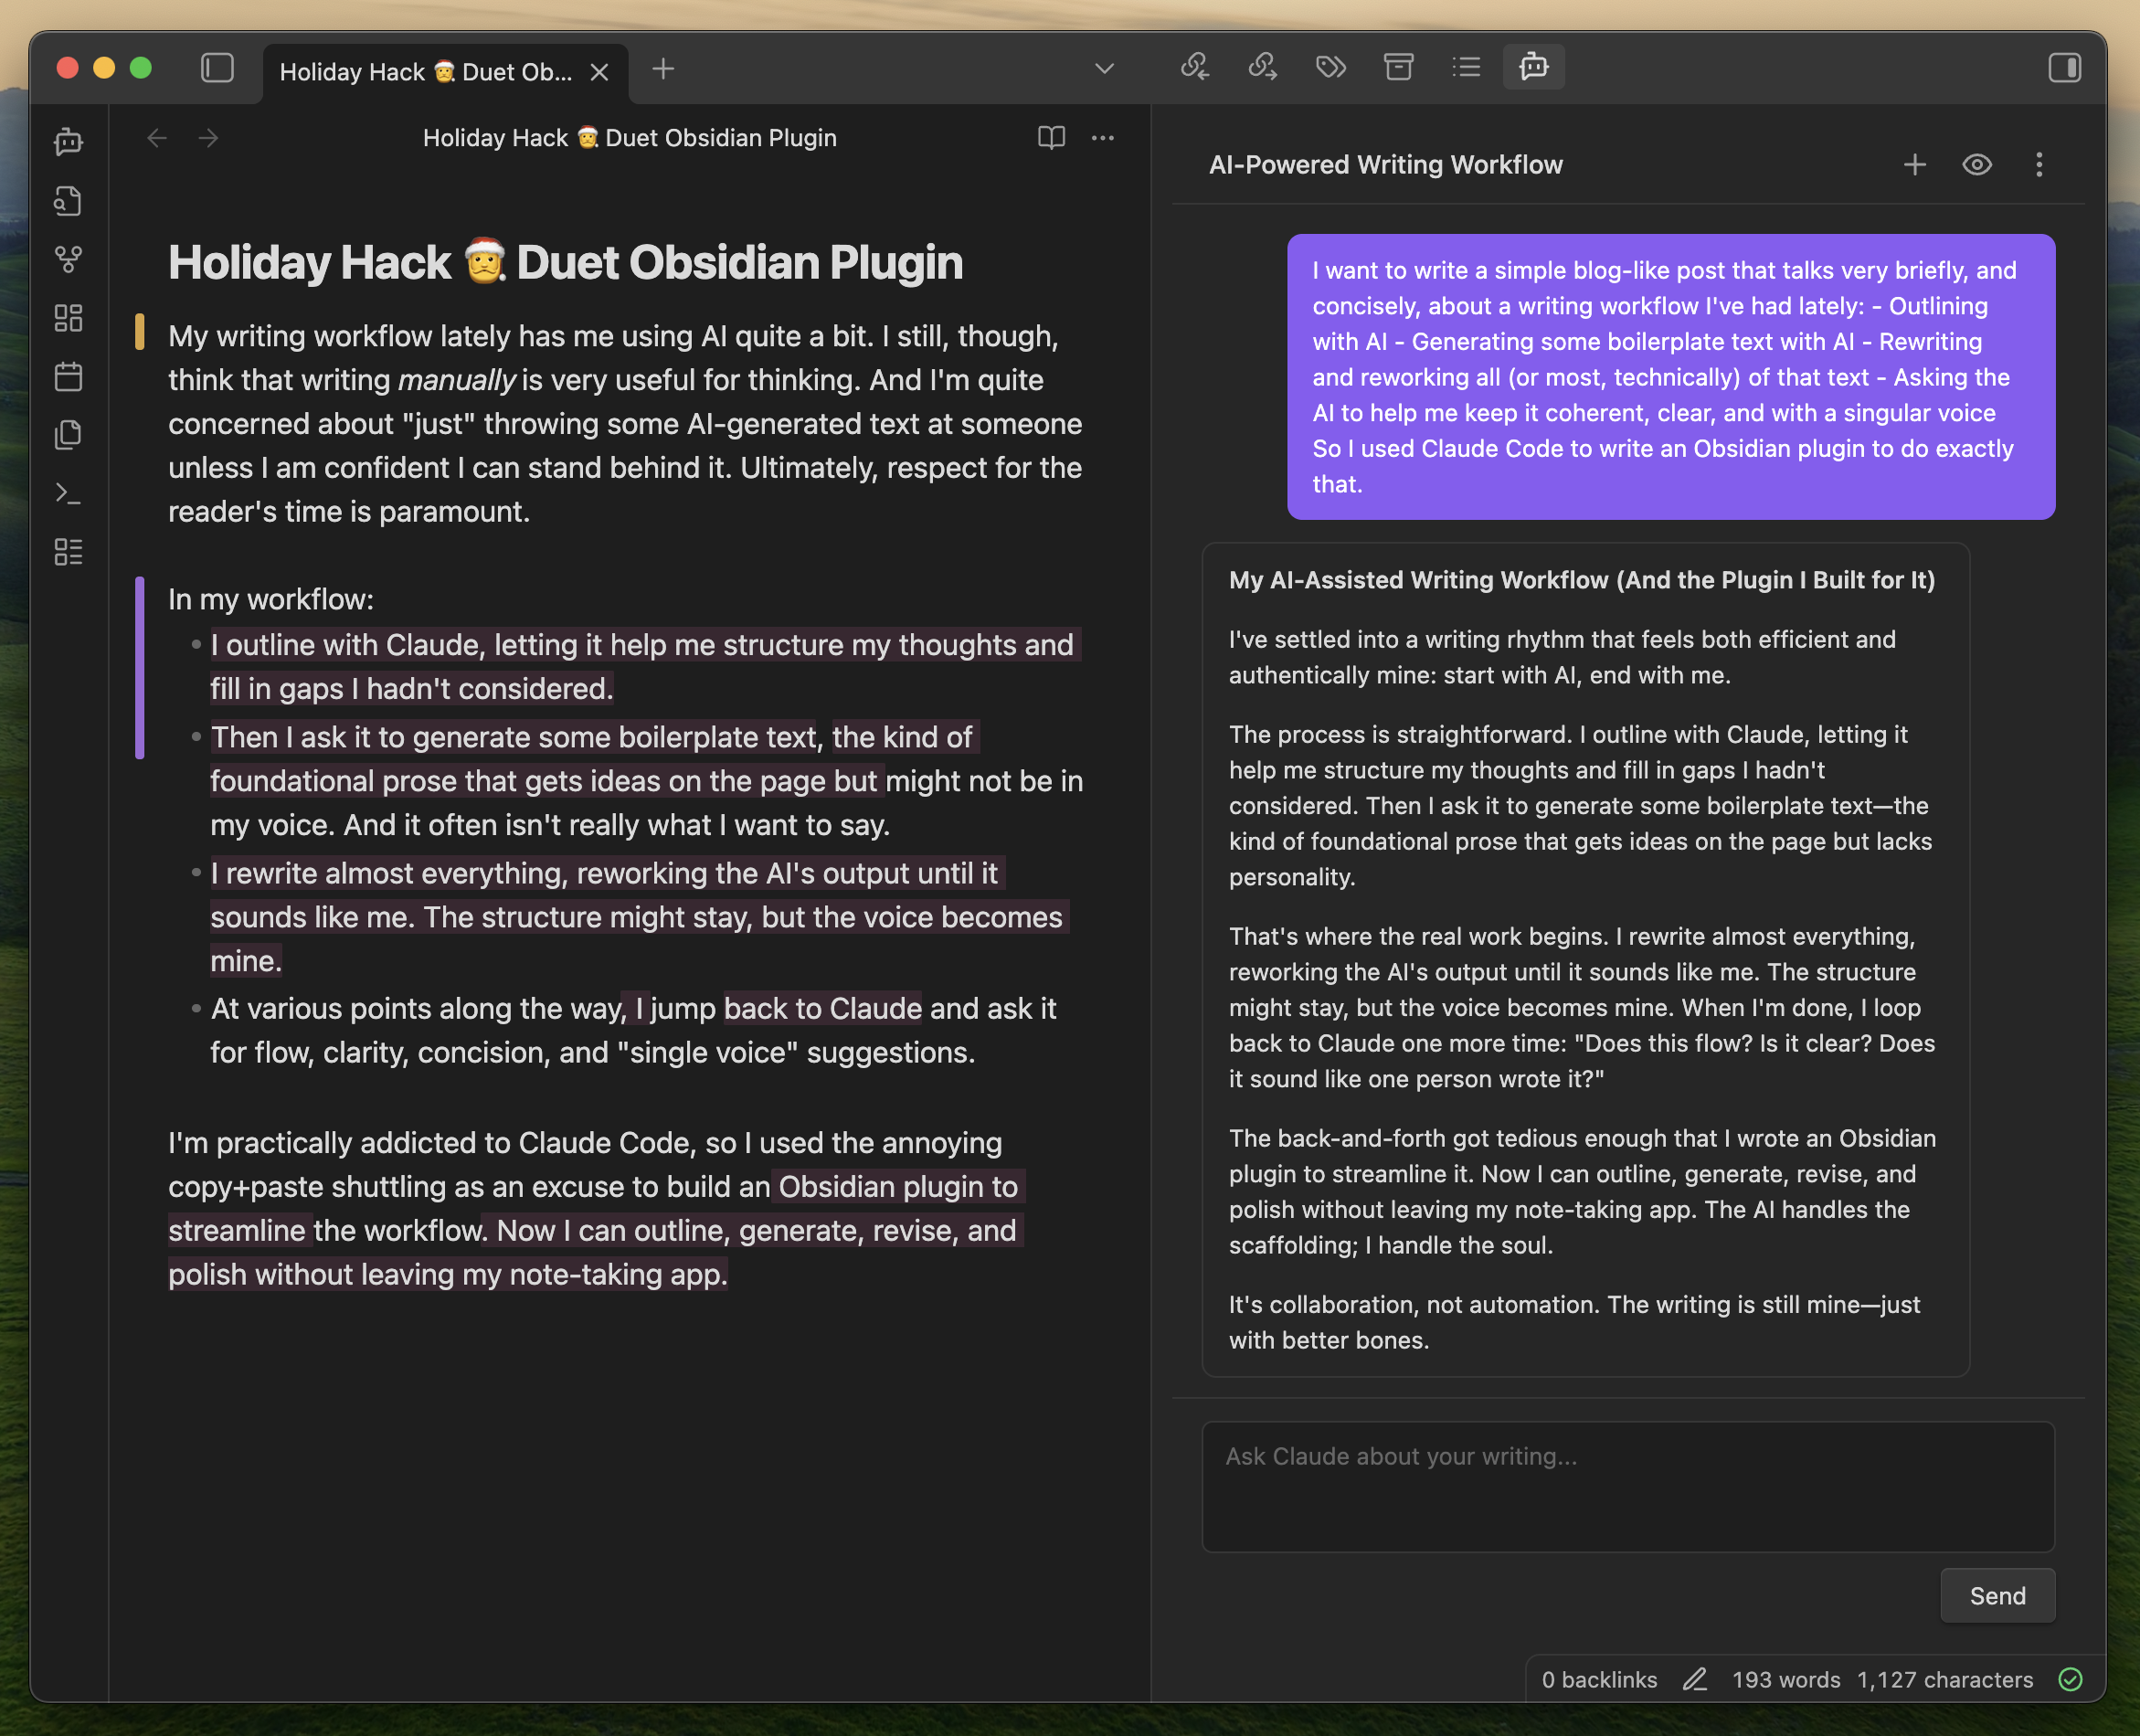Image resolution: width=2140 pixels, height=1736 pixels.
Task: Toggle reading view book icon
Action: pyautogui.click(x=1051, y=138)
